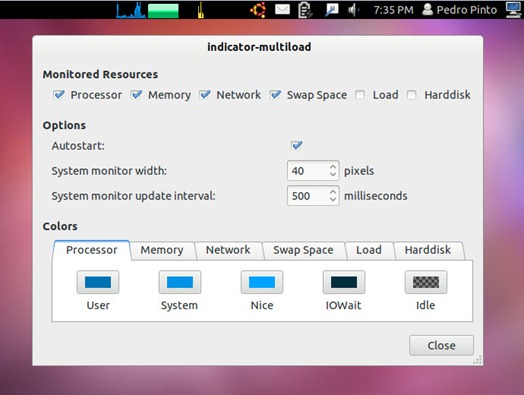Open the System color picker

[180, 282]
